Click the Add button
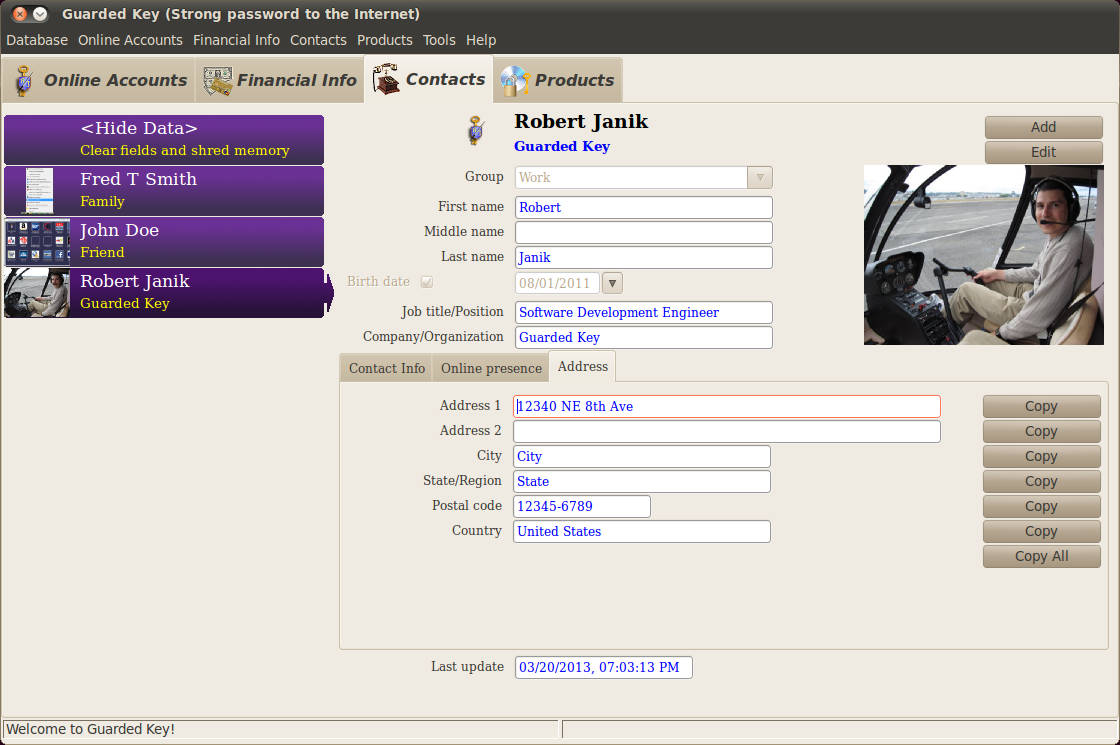Screen dimensions: 1120x745 [x=1044, y=127]
